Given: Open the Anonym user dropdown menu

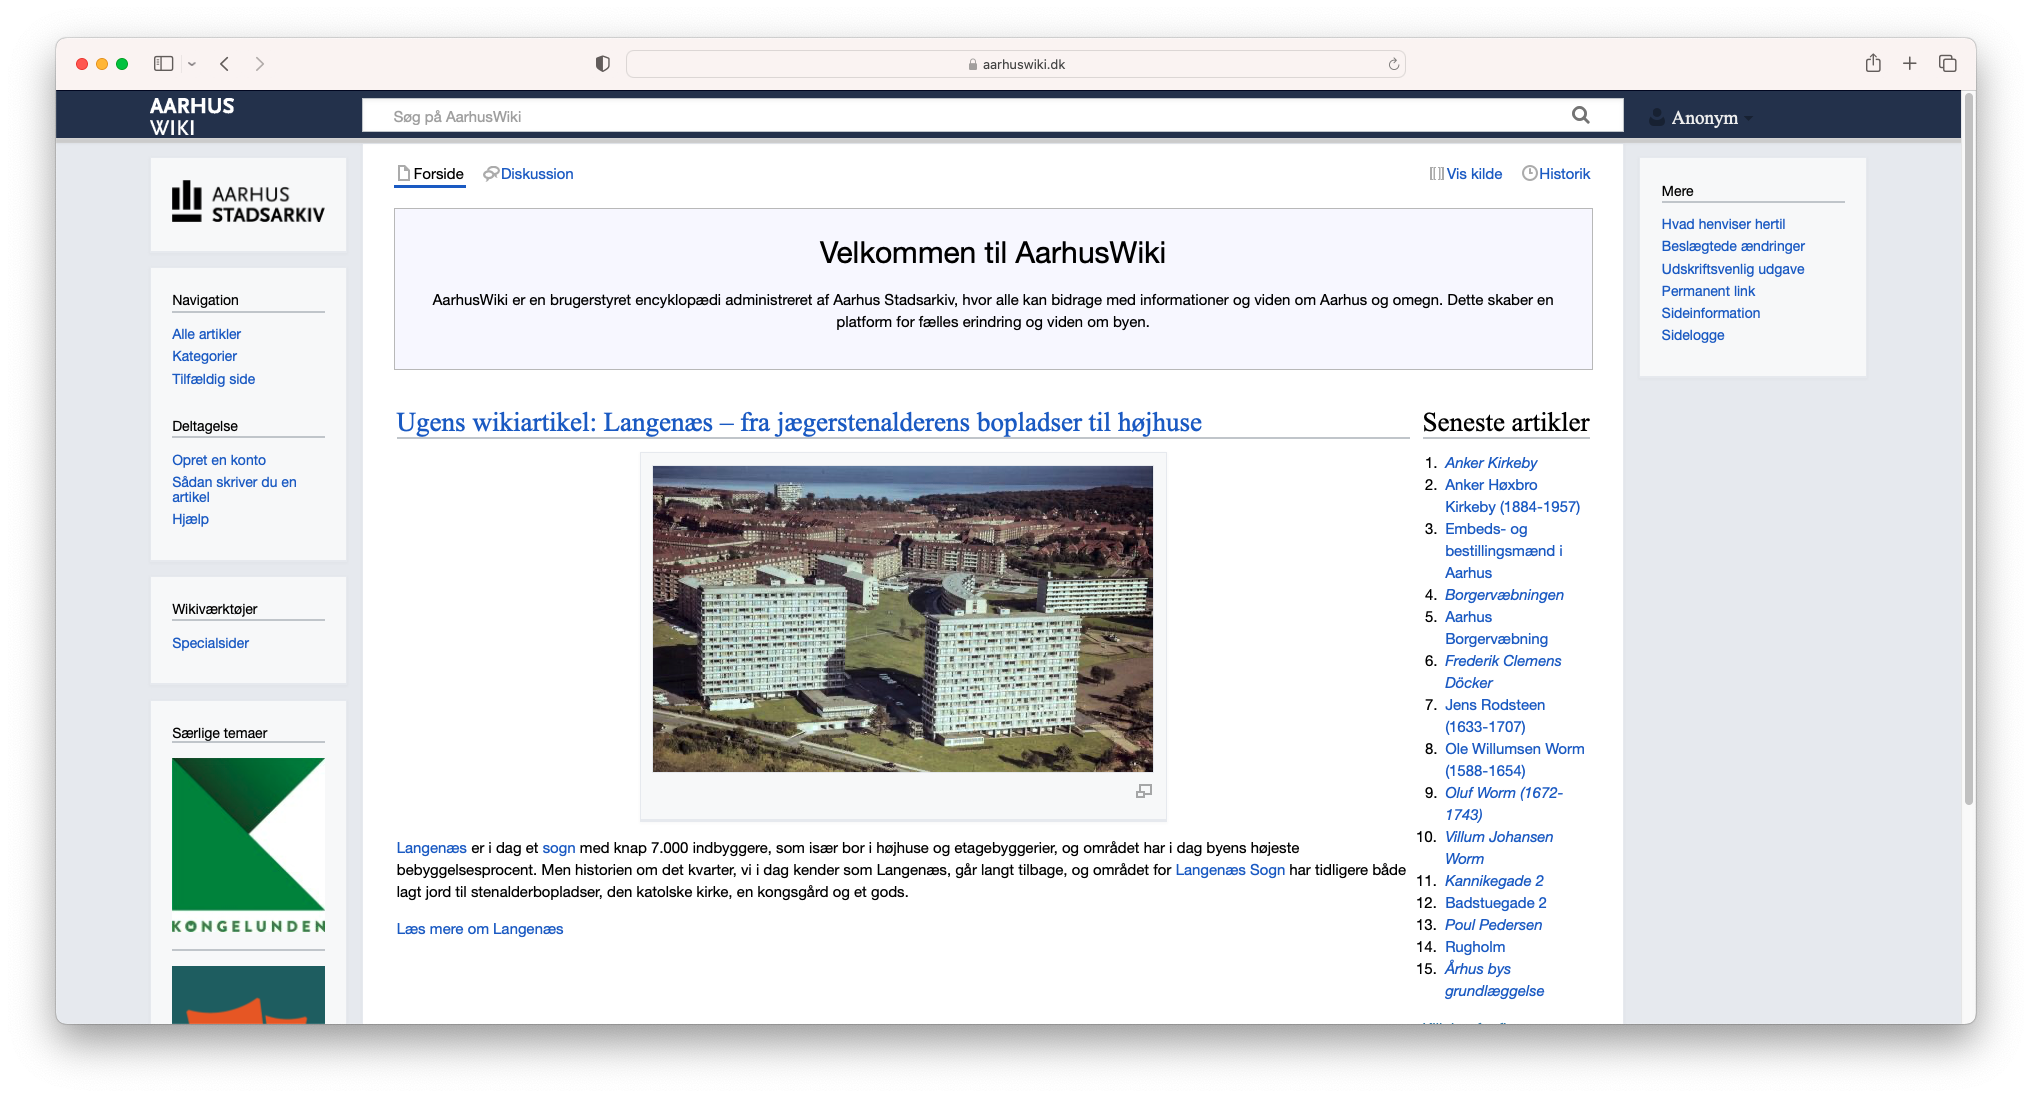Looking at the screenshot, I should coord(1706,118).
